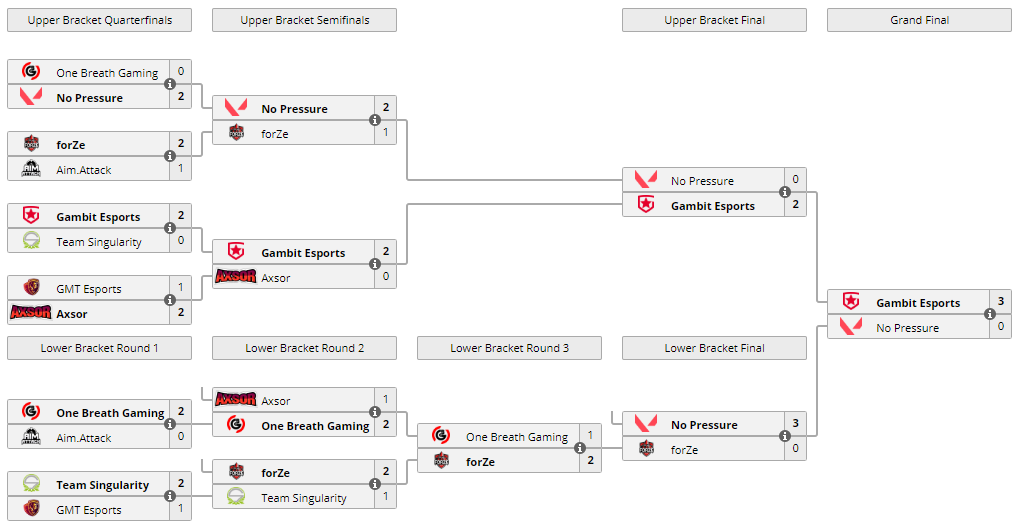Show match details for the Upper Bracket Final
The height and width of the screenshot is (528, 1023).
tap(785, 193)
